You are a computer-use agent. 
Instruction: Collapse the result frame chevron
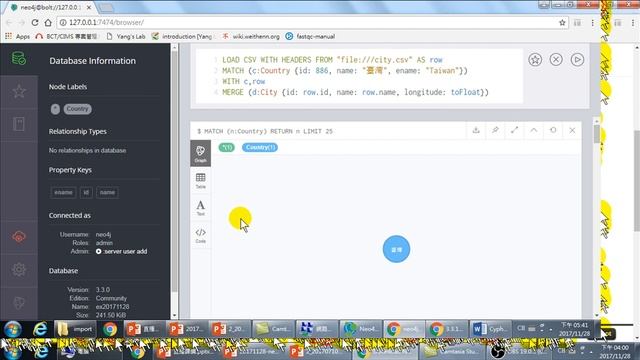pyautogui.click(x=533, y=131)
